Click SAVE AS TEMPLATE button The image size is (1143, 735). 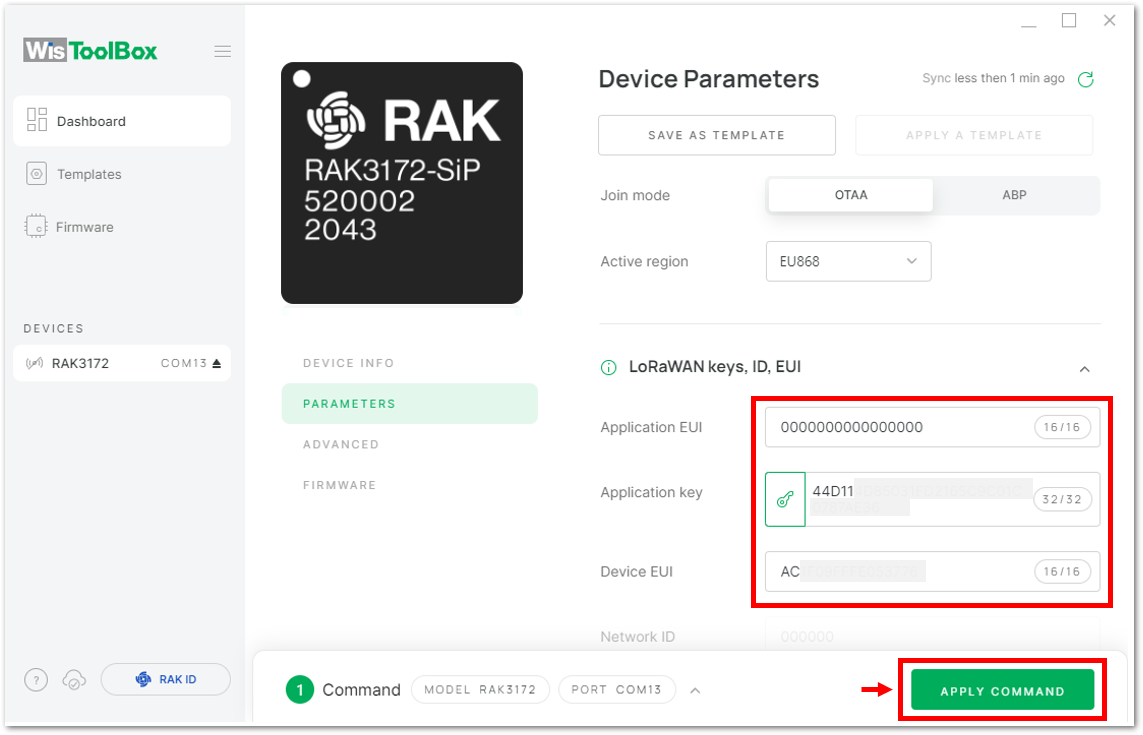(717, 135)
